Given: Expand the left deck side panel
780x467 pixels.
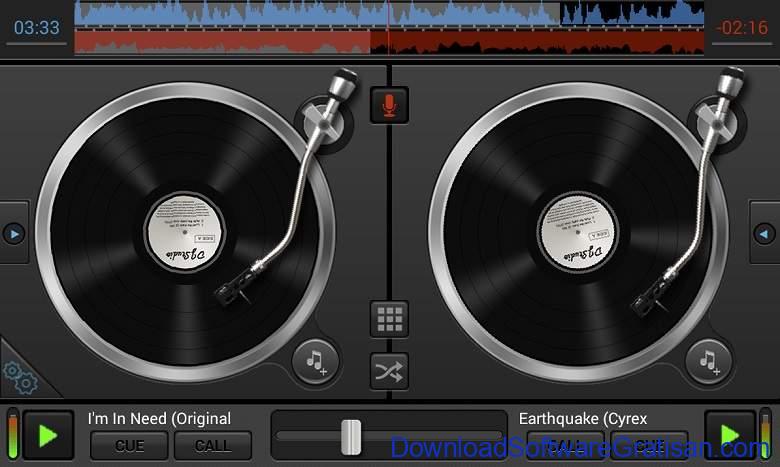Looking at the screenshot, I should coord(14,233).
